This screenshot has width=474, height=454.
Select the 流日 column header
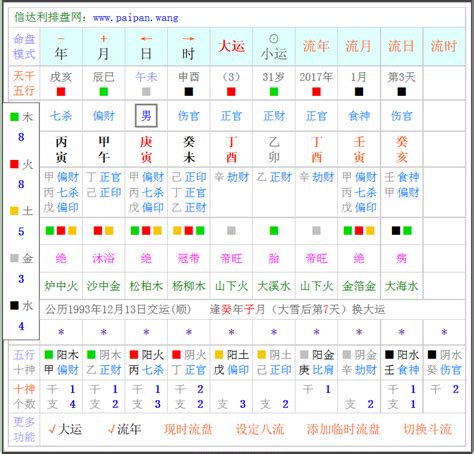pyautogui.click(x=402, y=46)
